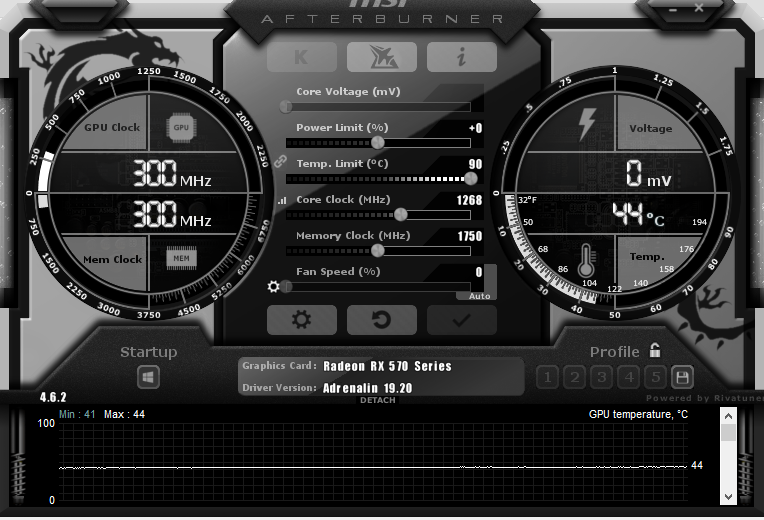Select profile slot 5

655,377
